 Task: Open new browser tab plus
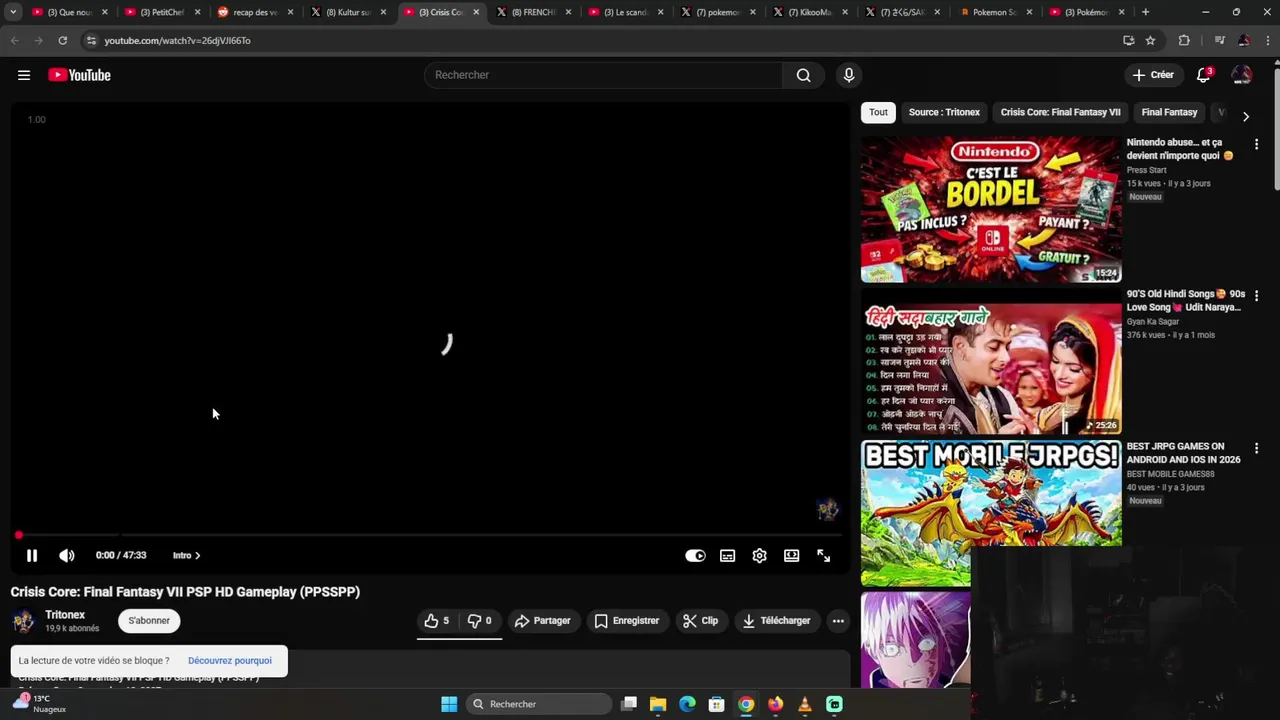tap(1145, 12)
